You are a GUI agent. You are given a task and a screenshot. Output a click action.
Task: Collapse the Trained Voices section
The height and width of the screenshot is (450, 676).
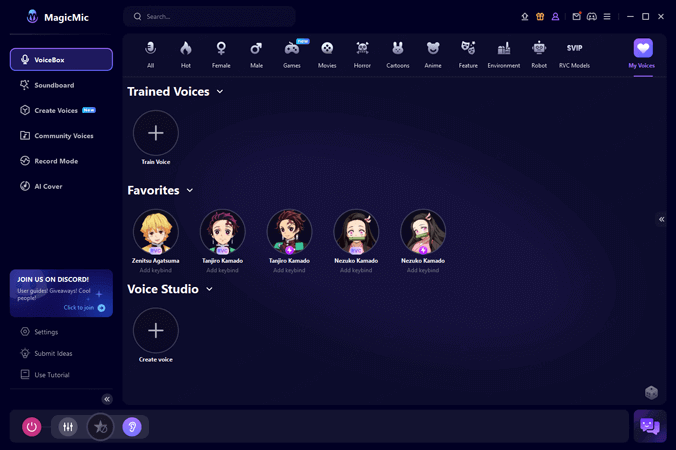(x=220, y=91)
